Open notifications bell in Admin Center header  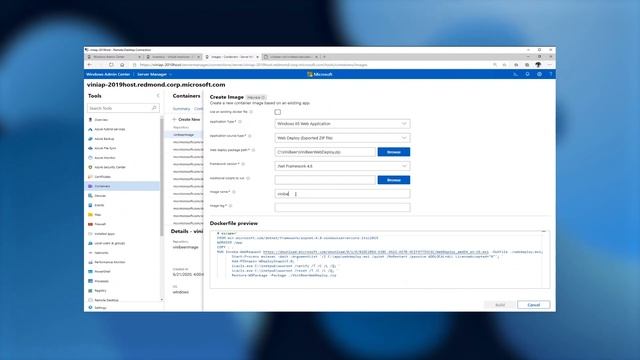527,74
